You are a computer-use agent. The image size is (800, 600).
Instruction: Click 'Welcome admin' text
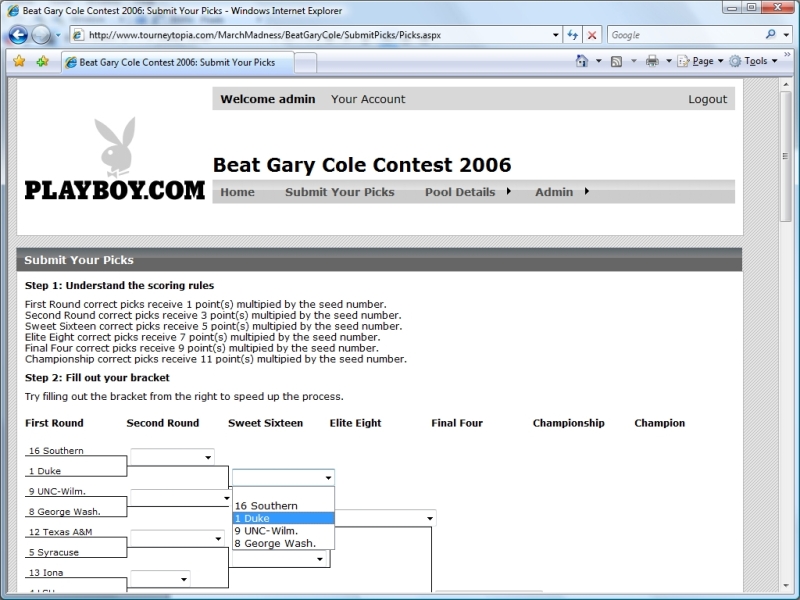tap(267, 99)
